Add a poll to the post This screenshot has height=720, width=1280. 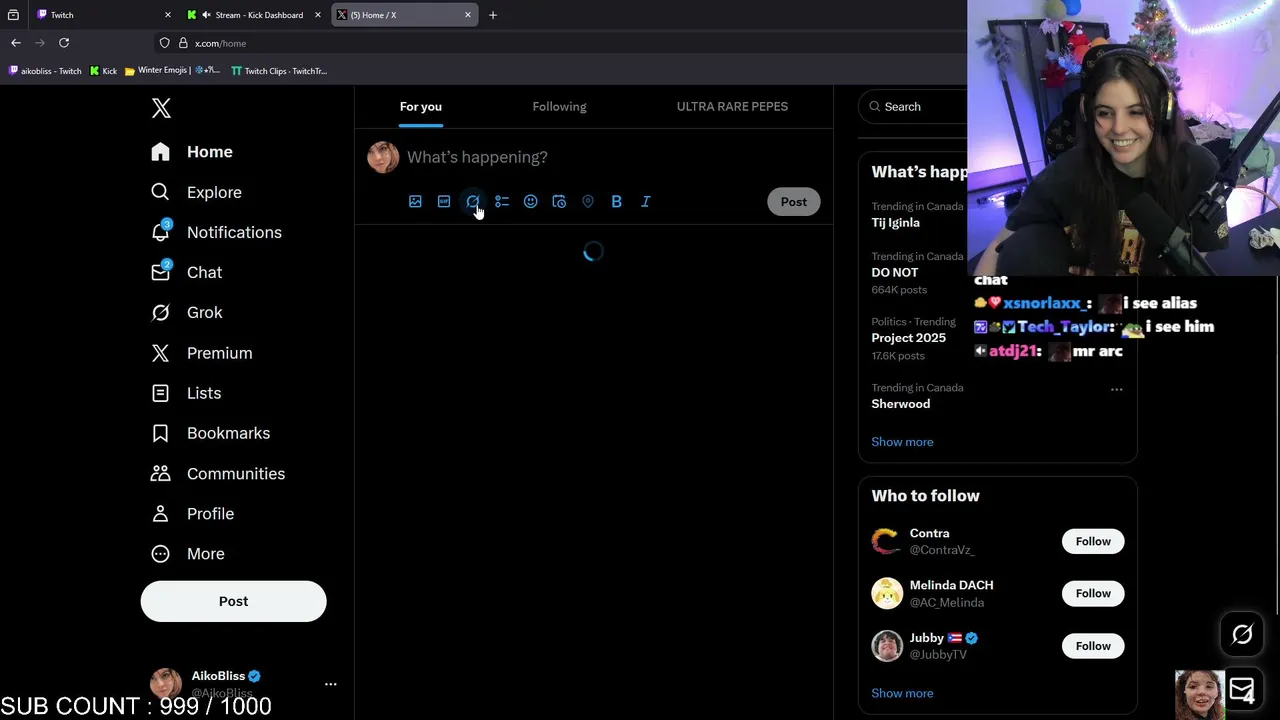[x=502, y=201]
